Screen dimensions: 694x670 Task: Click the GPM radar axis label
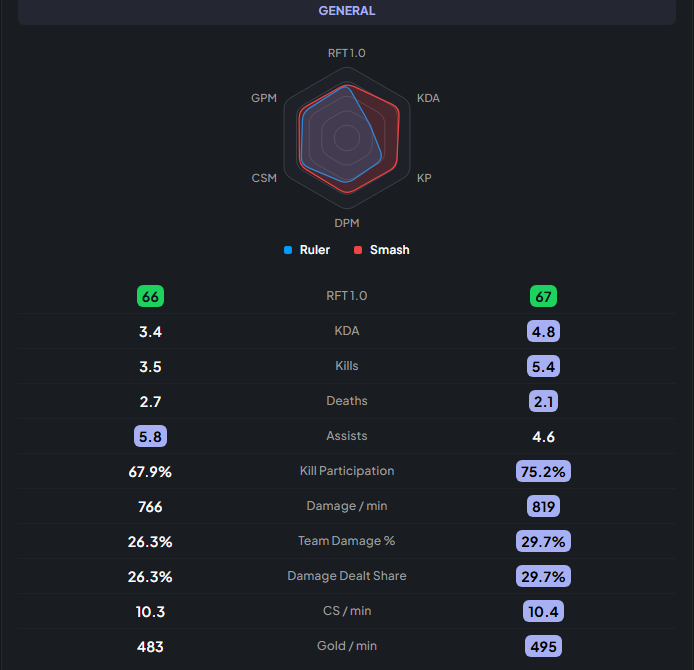[264, 98]
